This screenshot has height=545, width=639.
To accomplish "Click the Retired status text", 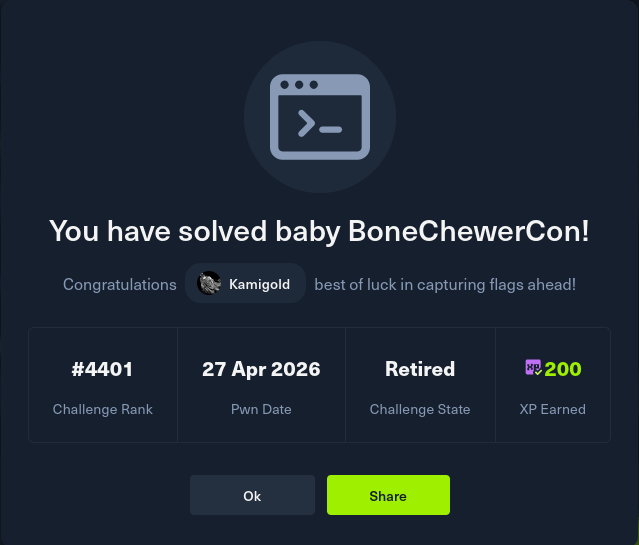I will point(420,369).
